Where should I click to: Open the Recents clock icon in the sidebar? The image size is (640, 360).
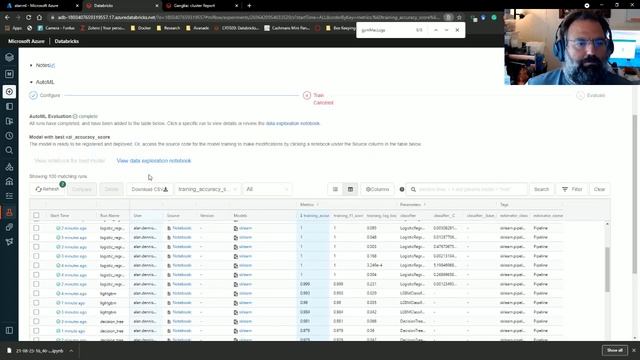pos(9,136)
